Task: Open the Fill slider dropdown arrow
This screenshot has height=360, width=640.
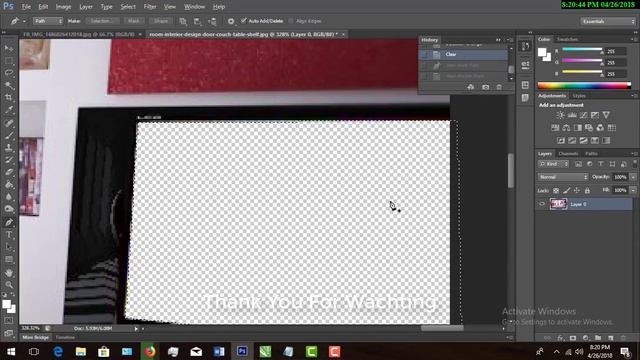Action: pyautogui.click(x=633, y=191)
